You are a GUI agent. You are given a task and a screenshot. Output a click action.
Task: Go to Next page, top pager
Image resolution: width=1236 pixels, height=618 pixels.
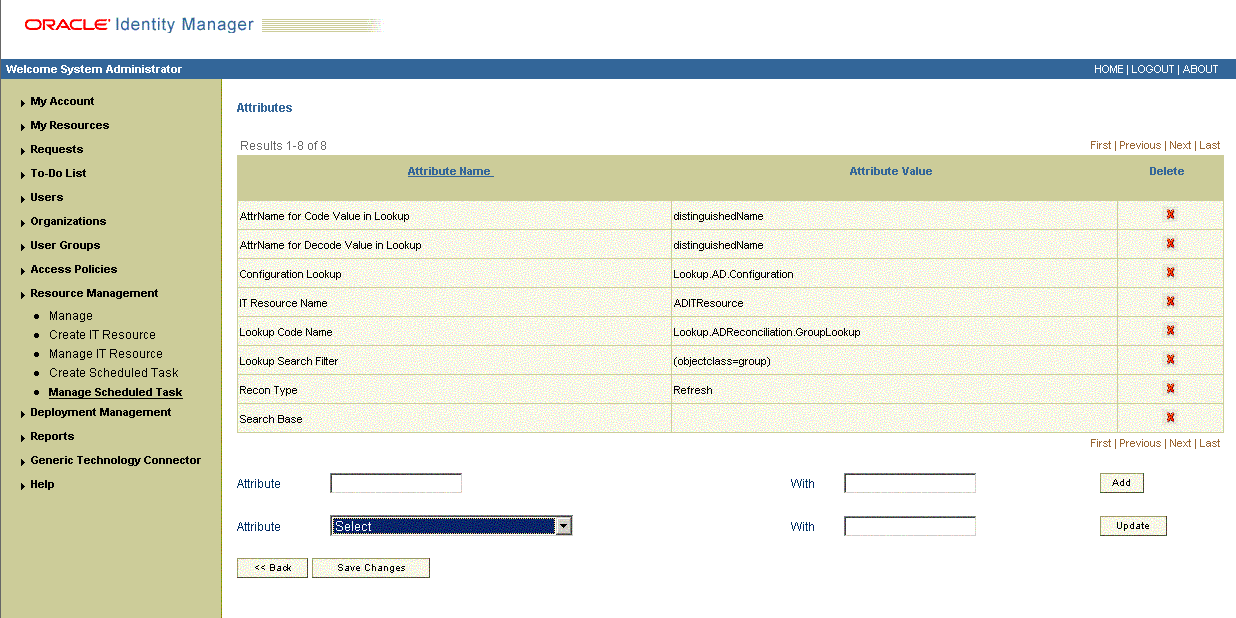click(x=1180, y=145)
